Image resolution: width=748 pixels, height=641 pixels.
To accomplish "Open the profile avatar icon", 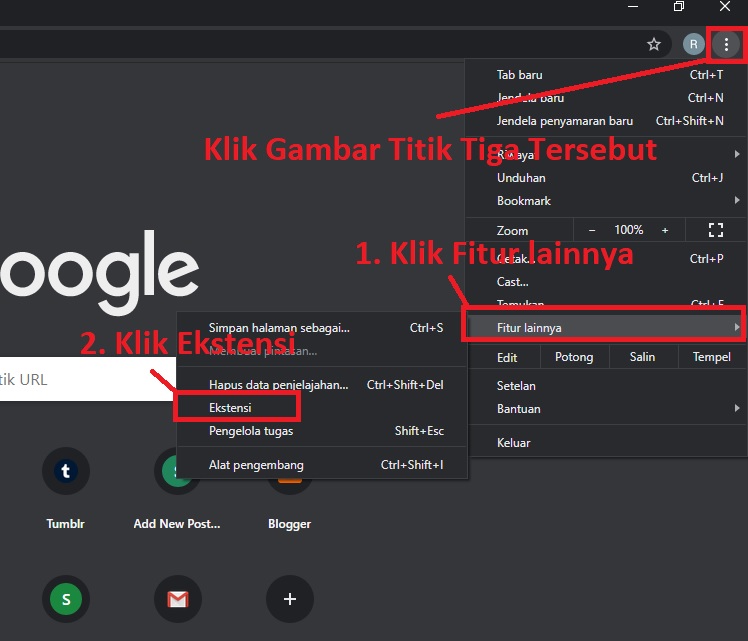I will [x=693, y=44].
